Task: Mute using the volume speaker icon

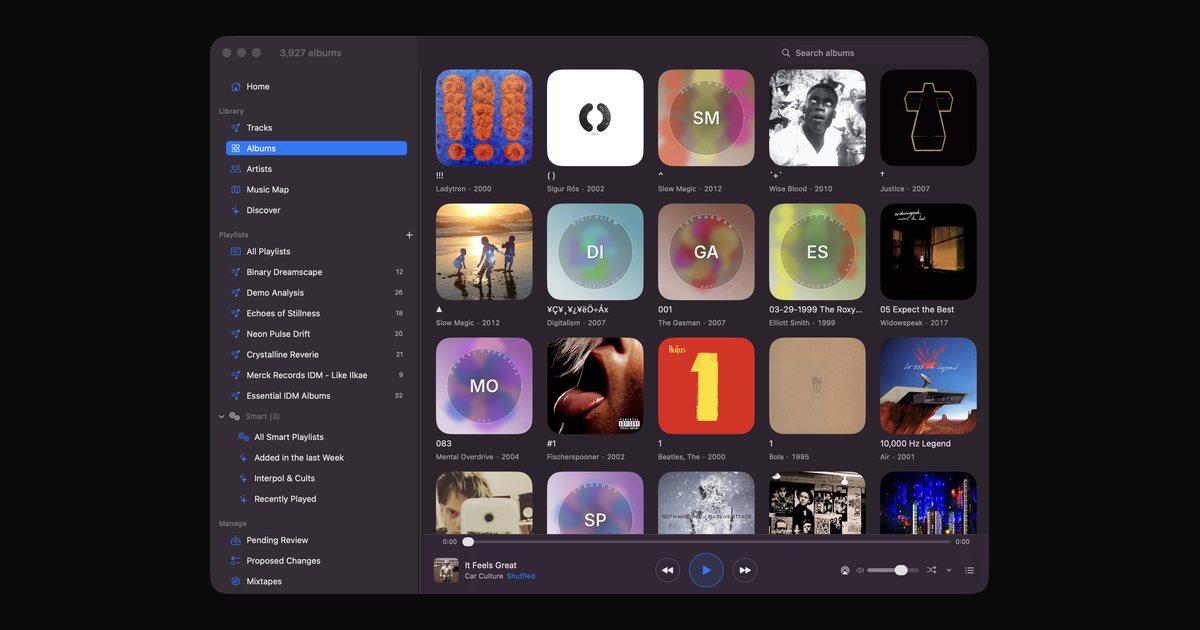Action: 860,570
